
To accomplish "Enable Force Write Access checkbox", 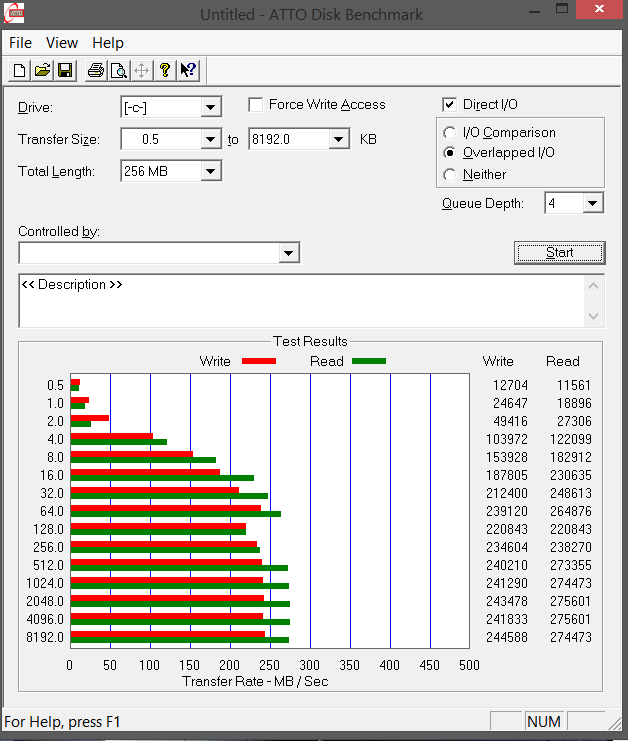I will click(x=256, y=104).
